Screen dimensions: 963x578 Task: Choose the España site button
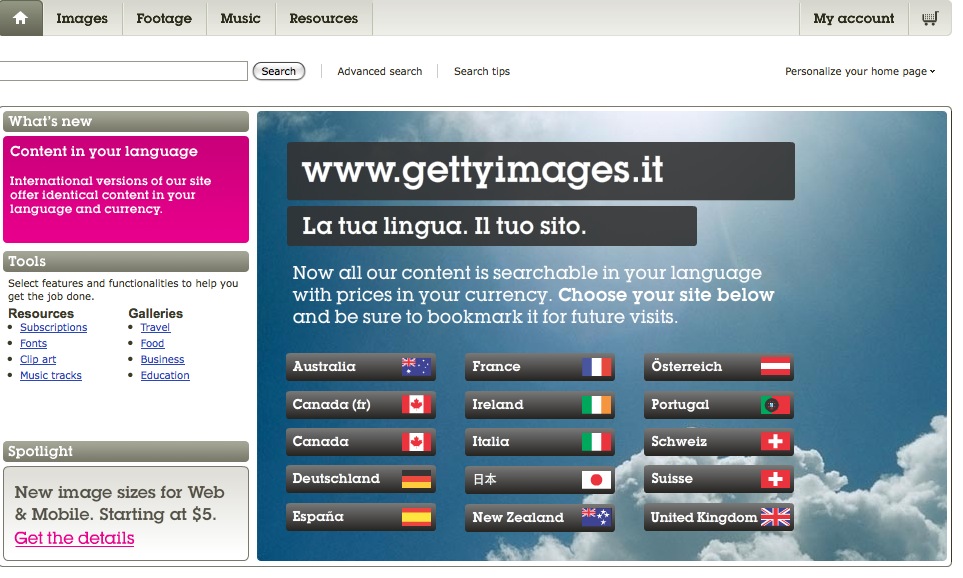click(361, 517)
